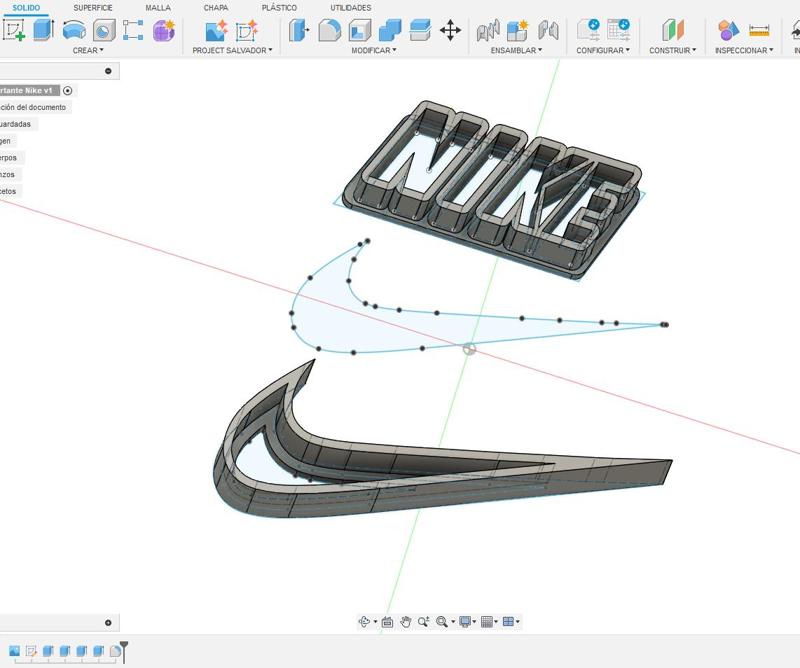Viewport: 800px width, 668px height.
Task: Activate the Pan hand tool
Action: pyautogui.click(x=406, y=622)
